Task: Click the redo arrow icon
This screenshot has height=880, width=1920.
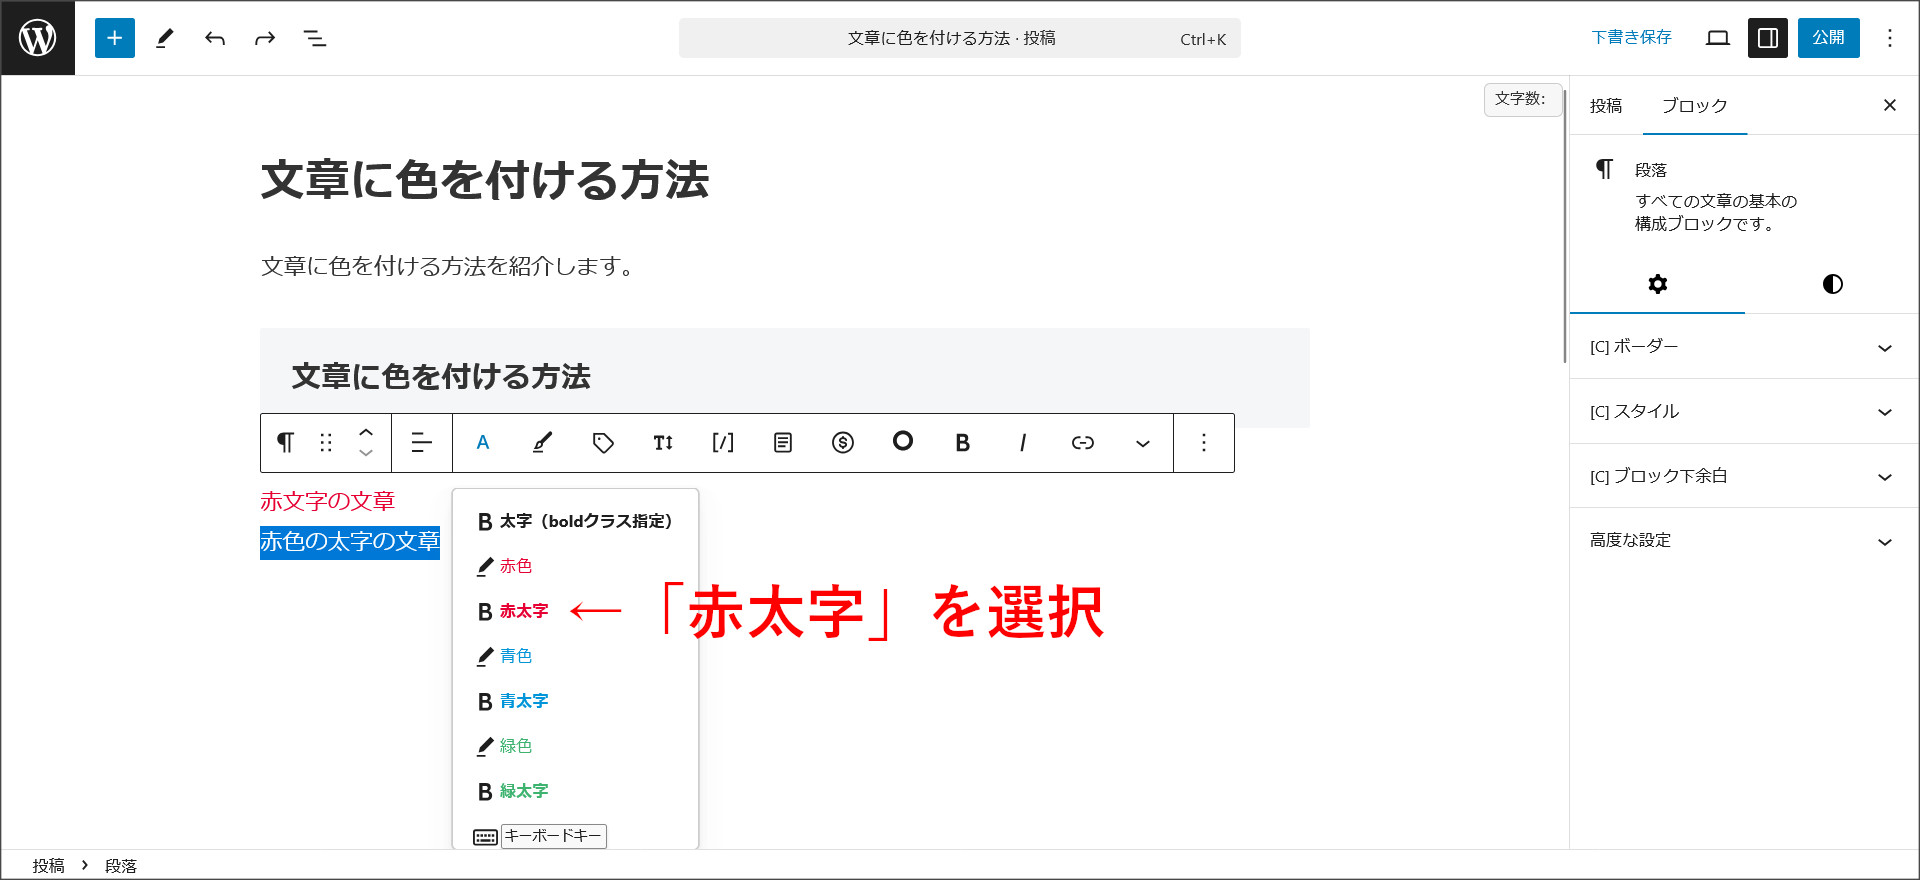Action: click(x=265, y=38)
